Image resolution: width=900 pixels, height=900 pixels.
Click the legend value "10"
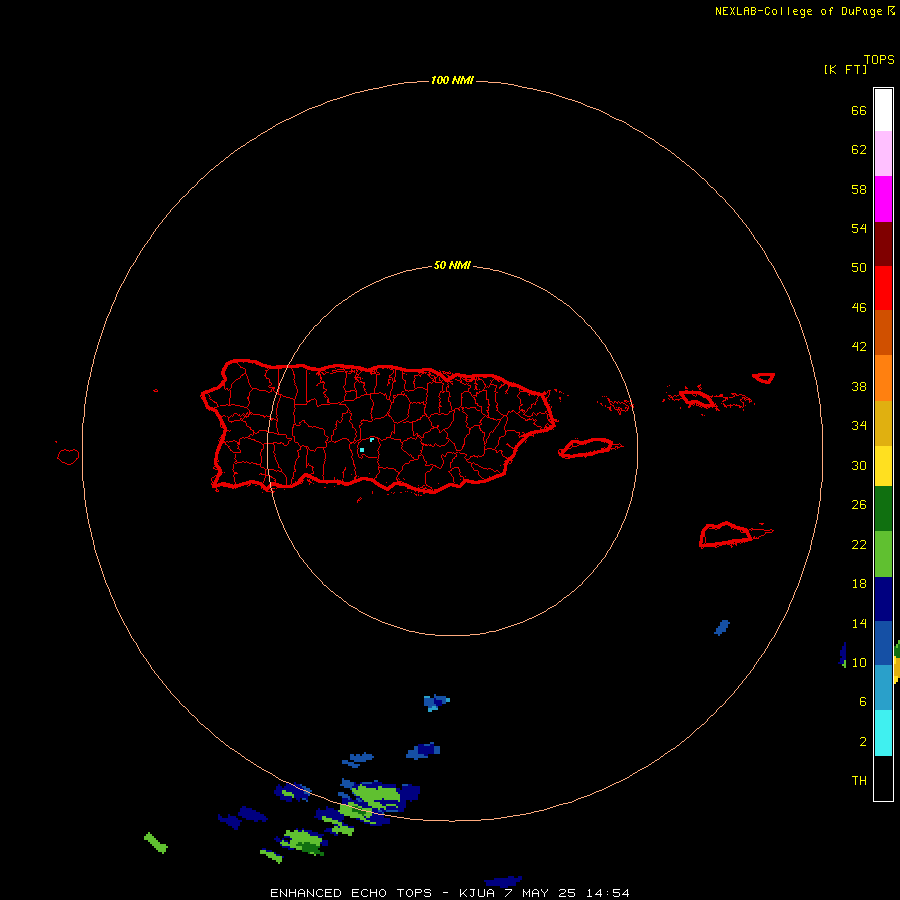point(859,663)
